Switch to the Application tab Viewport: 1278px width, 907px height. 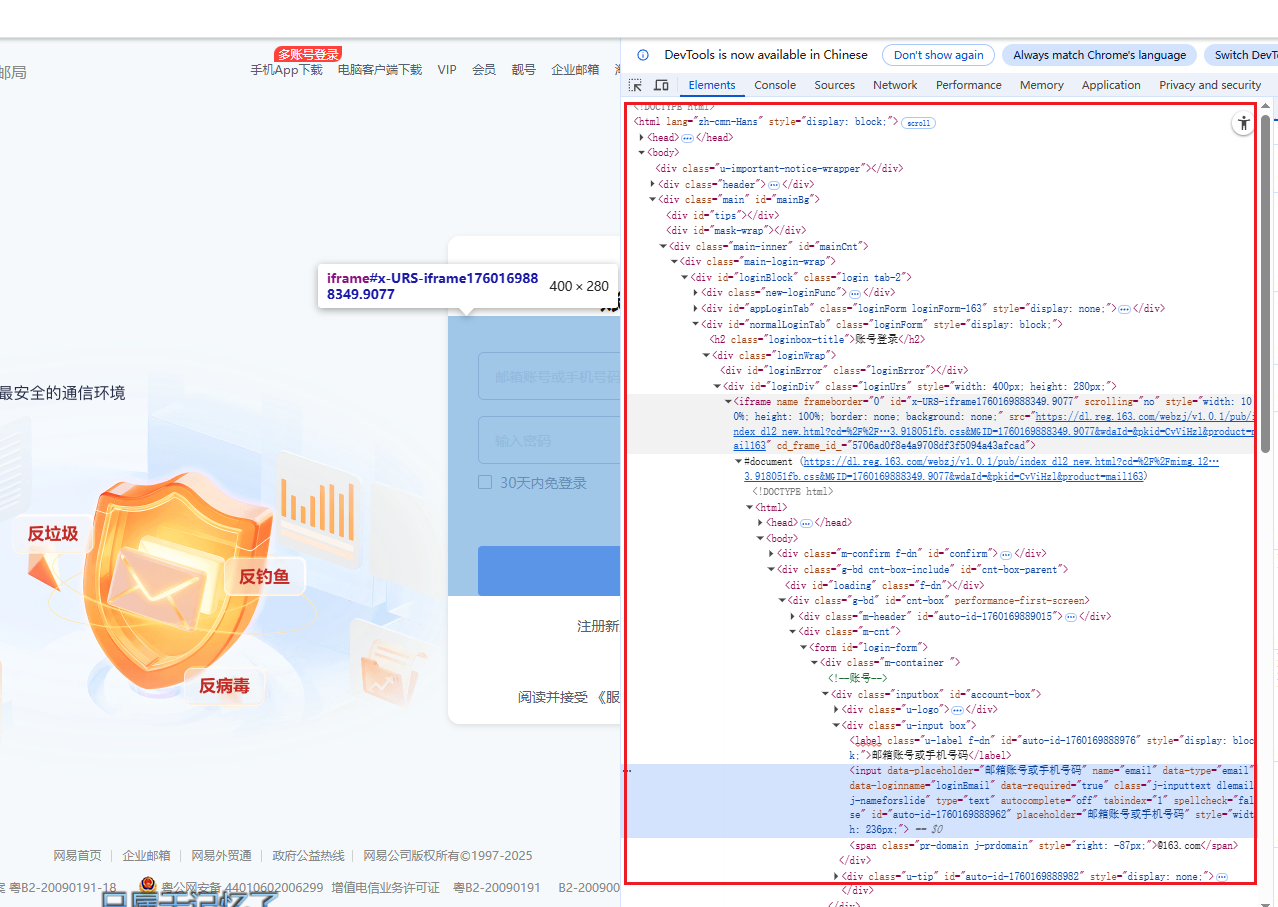1111,85
